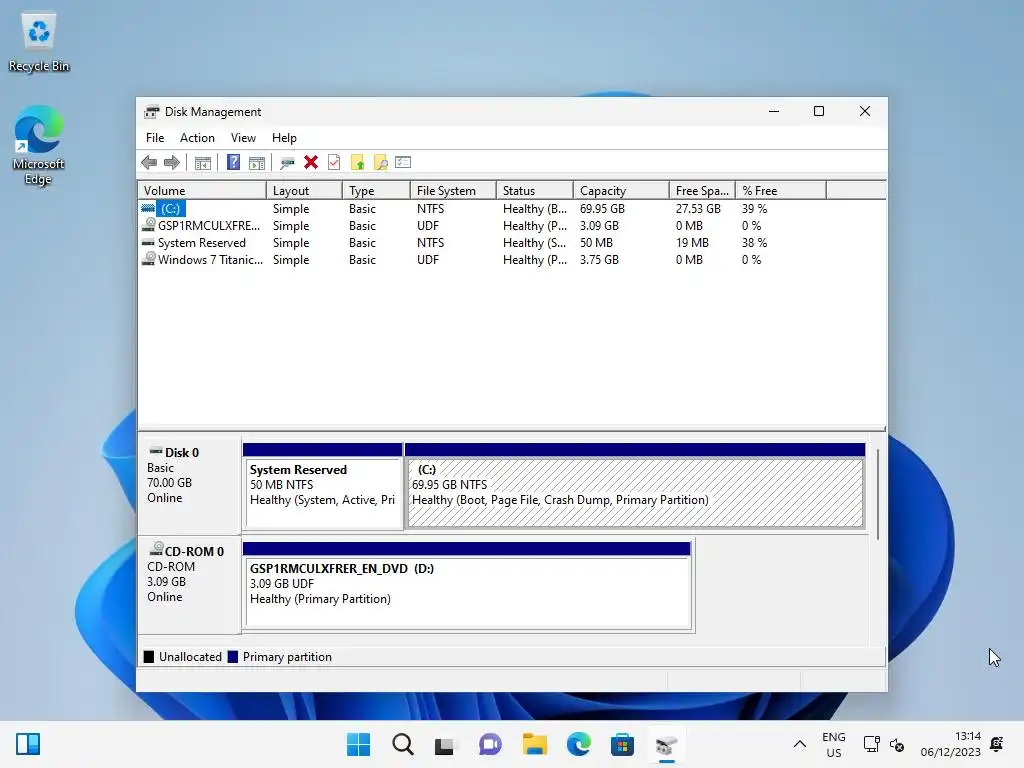Sort by Volume column header

[x=202, y=191]
